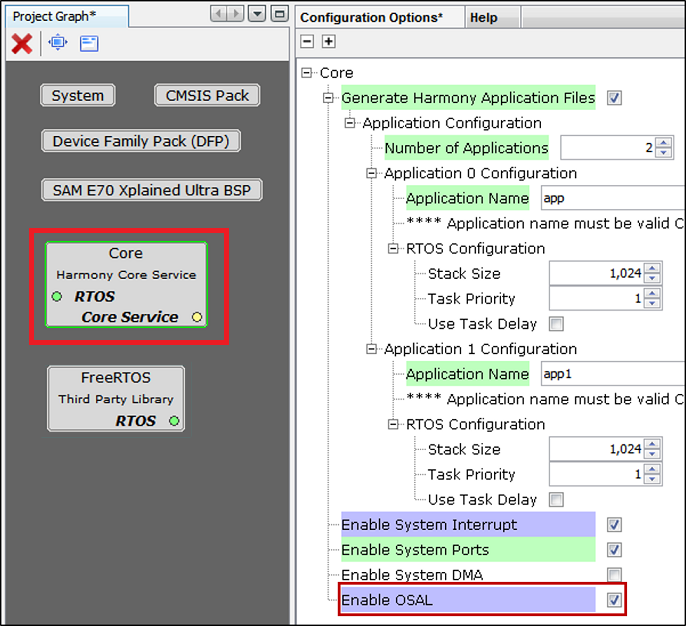
Task: Click the green FreeRTOS RTOS connector dot
Action: (x=174, y=421)
